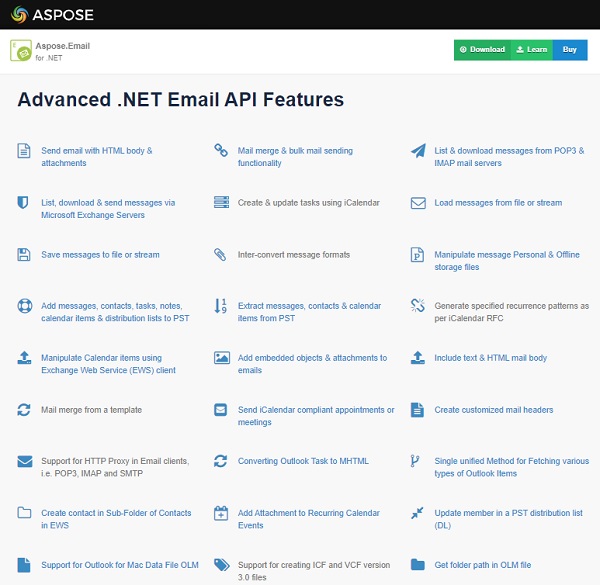This screenshot has width=600, height=585.
Task: Click server icon beside Create & update tasks using iCalendar
Action: pyautogui.click(x=221, y=202)
